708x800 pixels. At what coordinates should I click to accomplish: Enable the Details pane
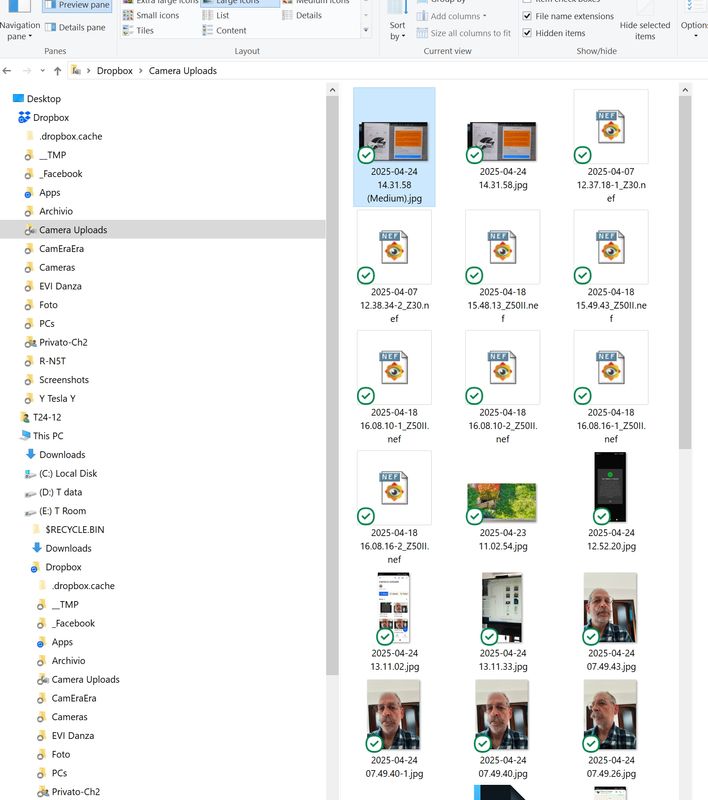pos(76,28)
